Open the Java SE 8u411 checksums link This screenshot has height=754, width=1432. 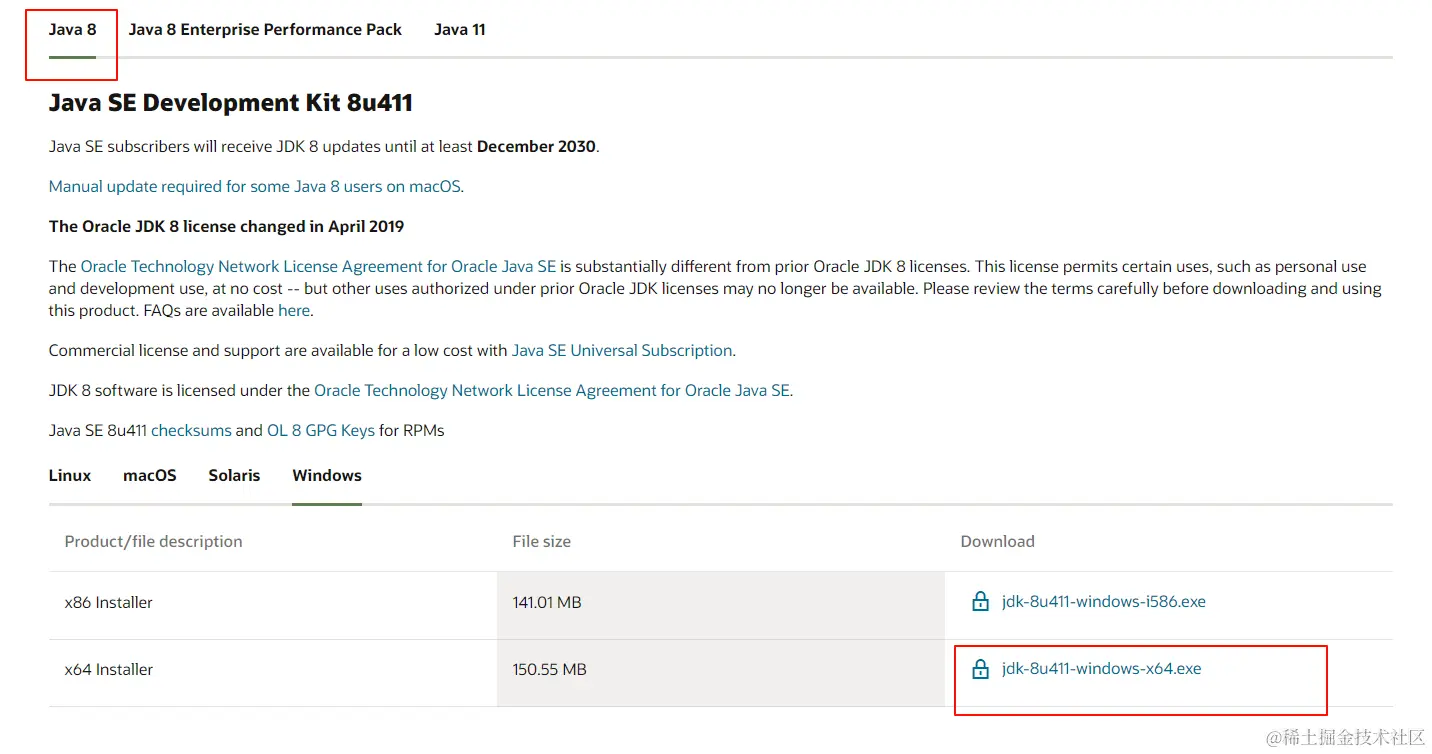point(190,431)
